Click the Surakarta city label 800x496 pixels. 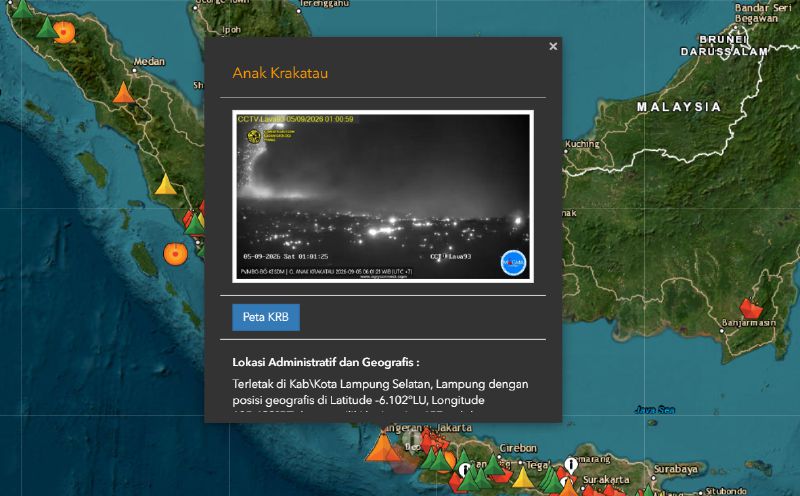pos(606,480)
